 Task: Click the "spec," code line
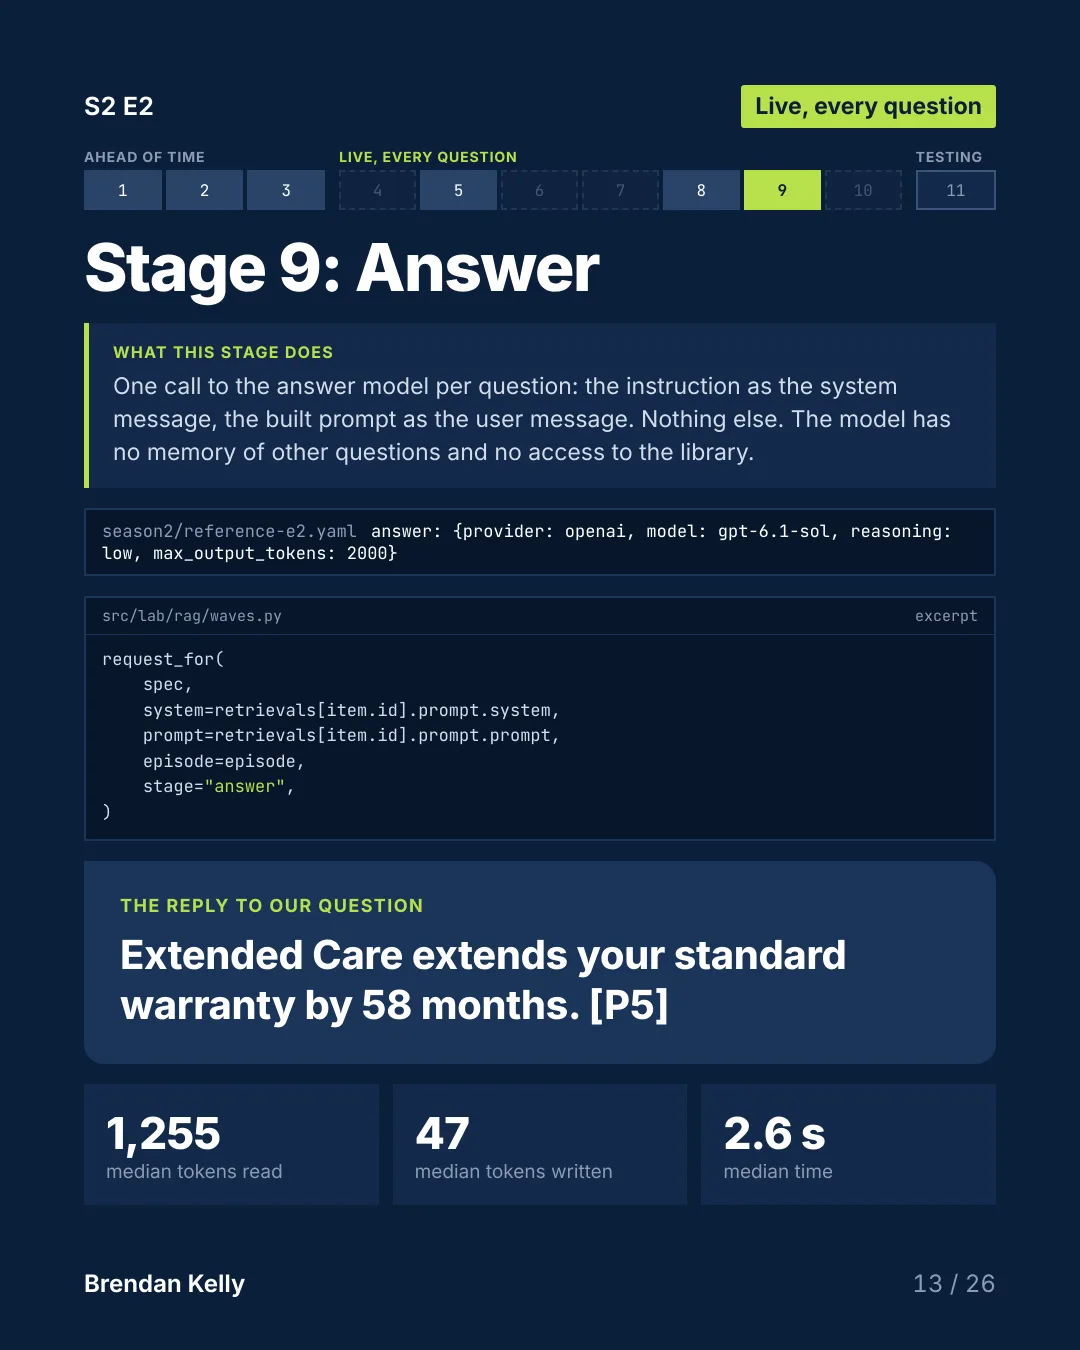pyautogui.click(x=167, y=685)
